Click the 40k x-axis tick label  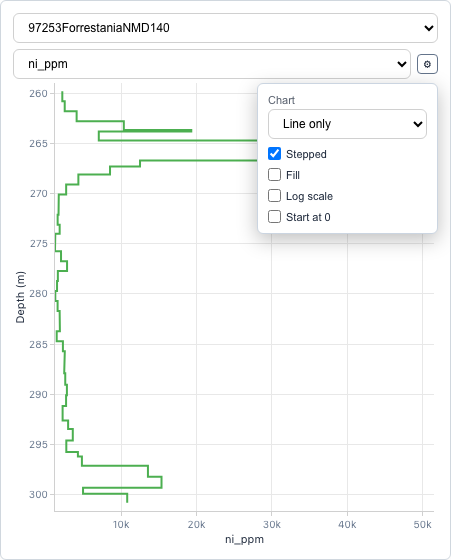[x=347, y=525]
